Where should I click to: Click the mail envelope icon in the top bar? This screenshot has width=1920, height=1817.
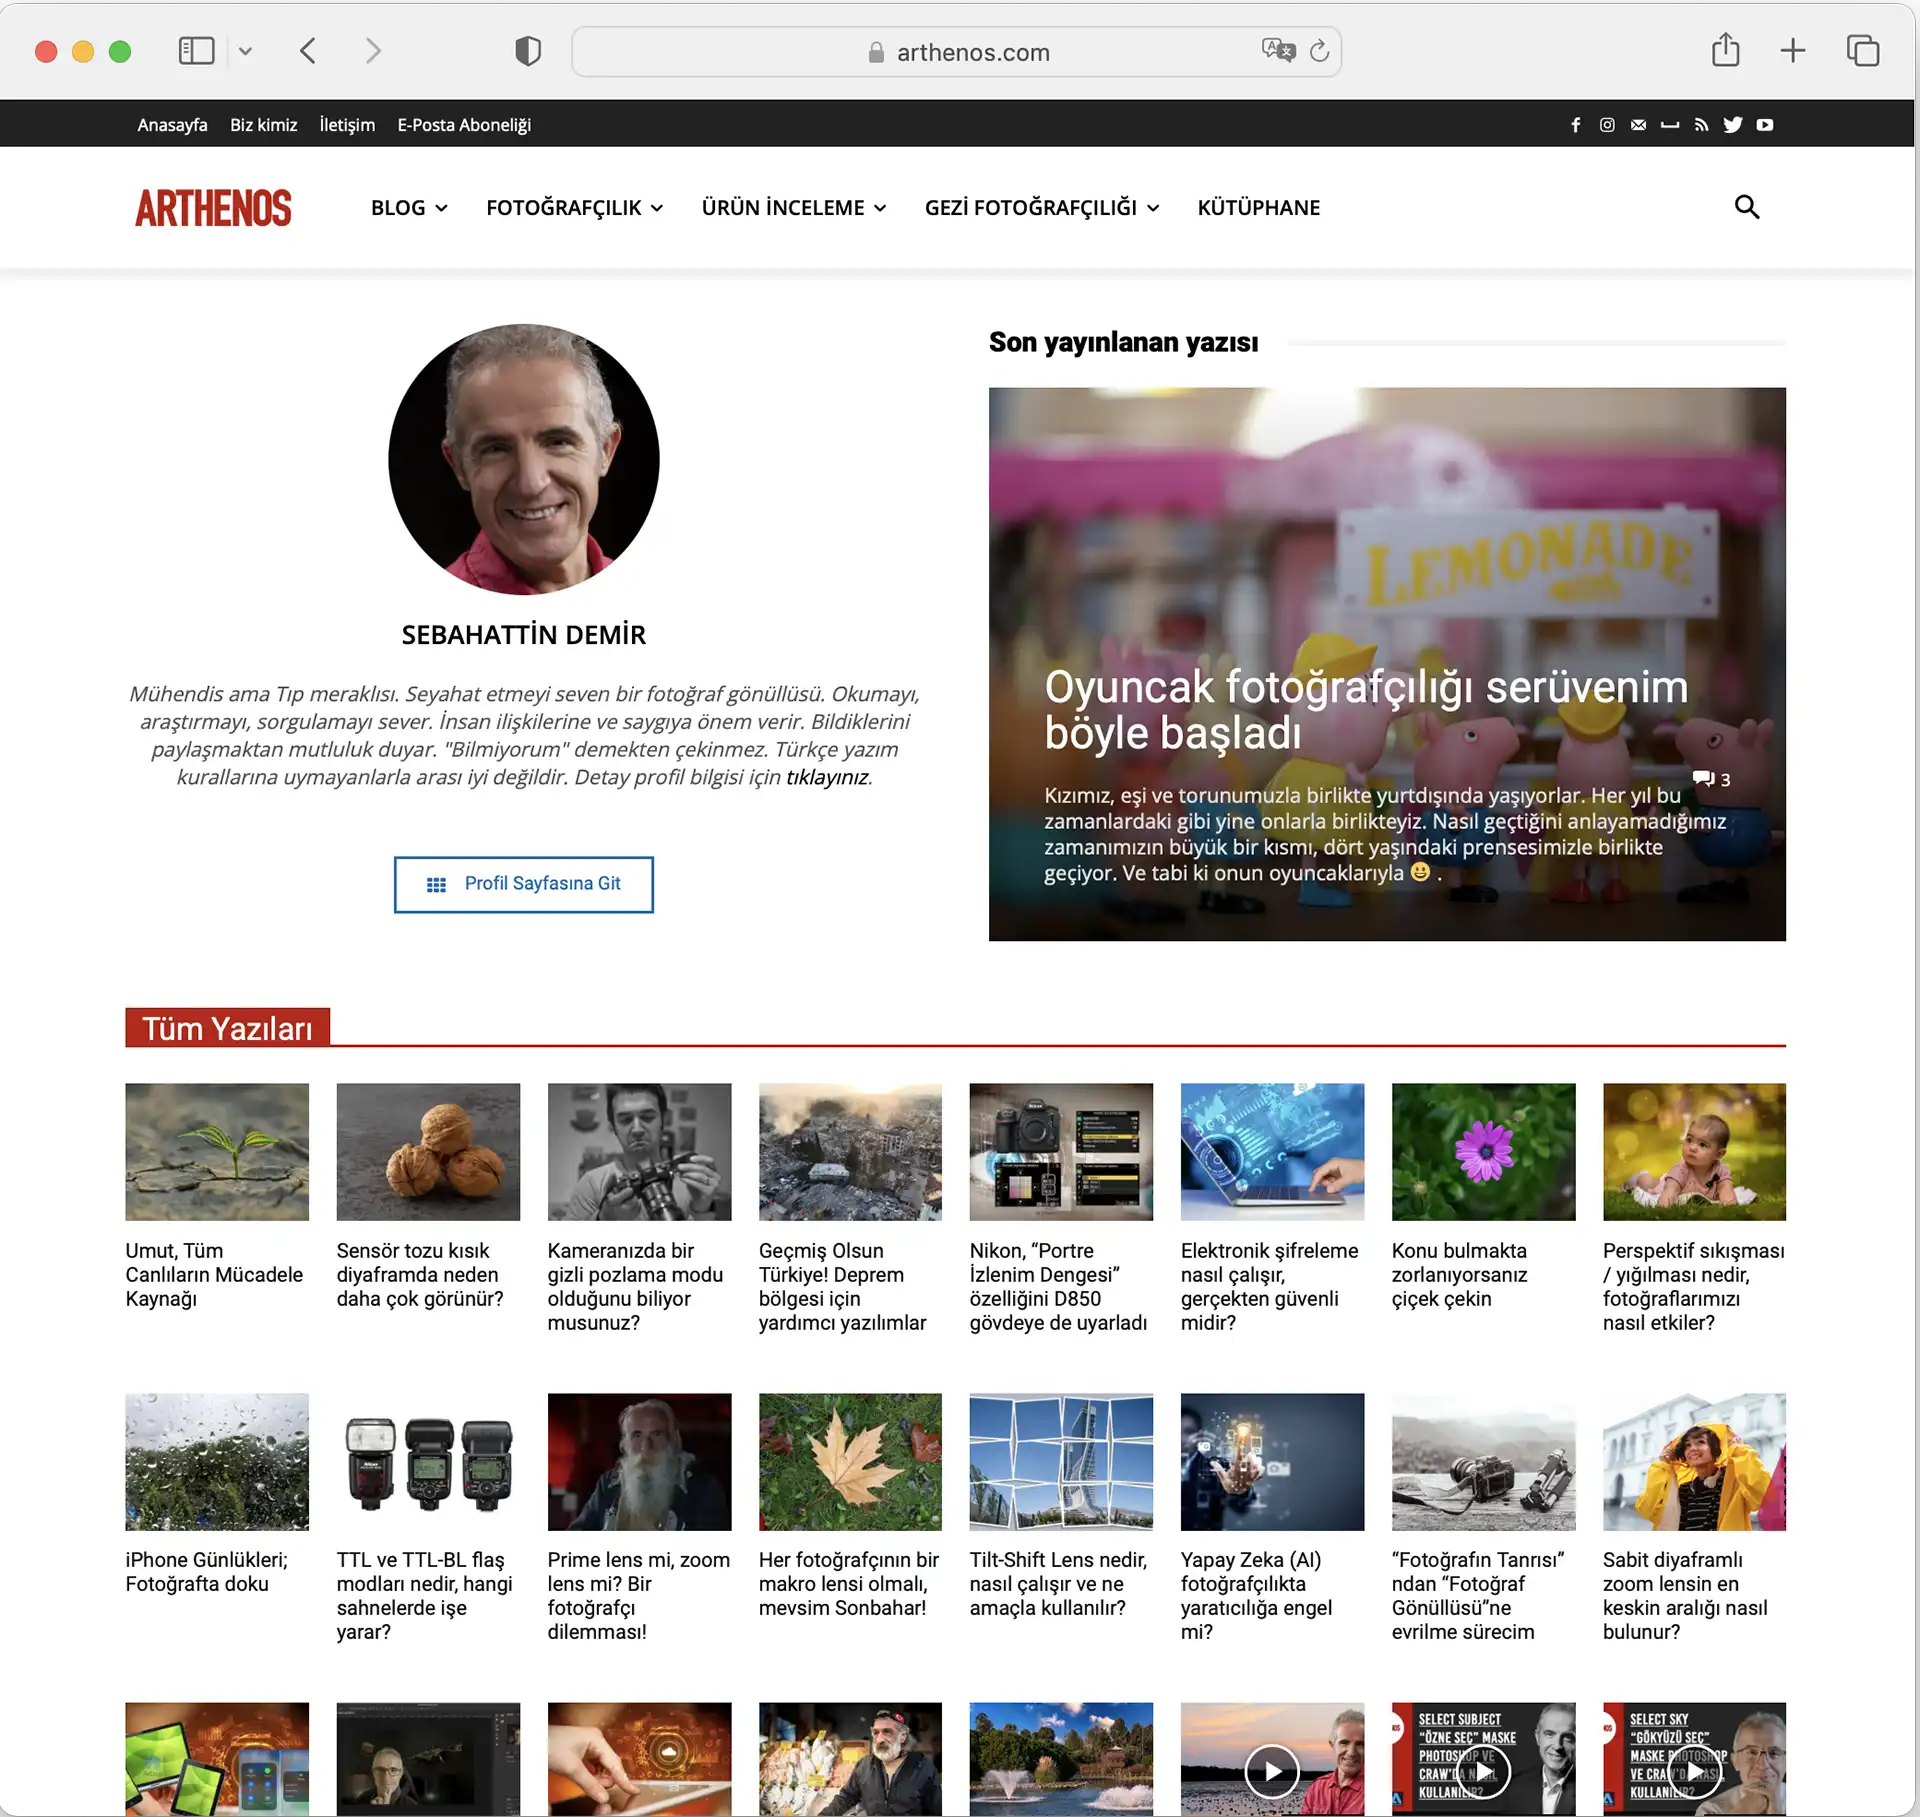1638,125
